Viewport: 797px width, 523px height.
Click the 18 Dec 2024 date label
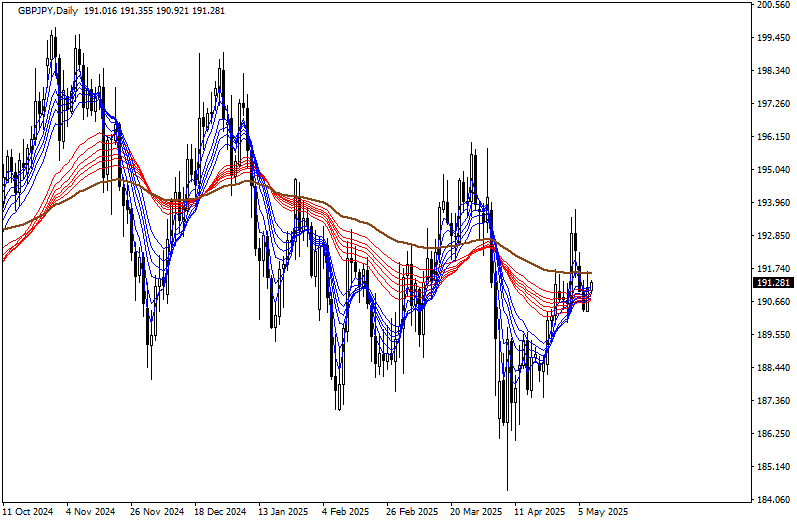(x=220, y=512)
